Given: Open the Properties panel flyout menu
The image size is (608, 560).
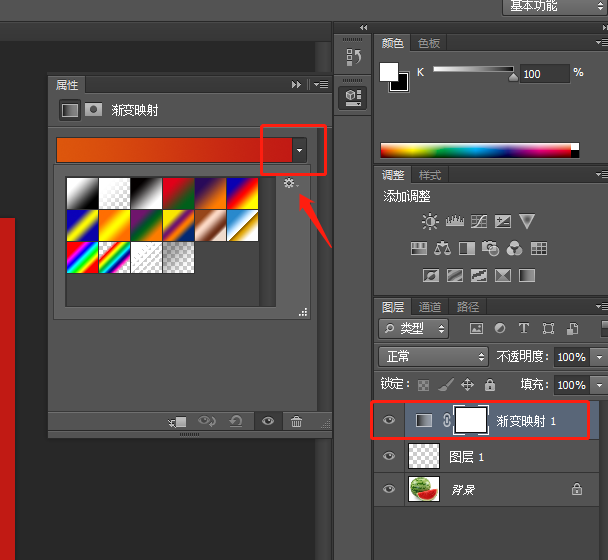Looking at the screenshot, I should click(321, 84).
